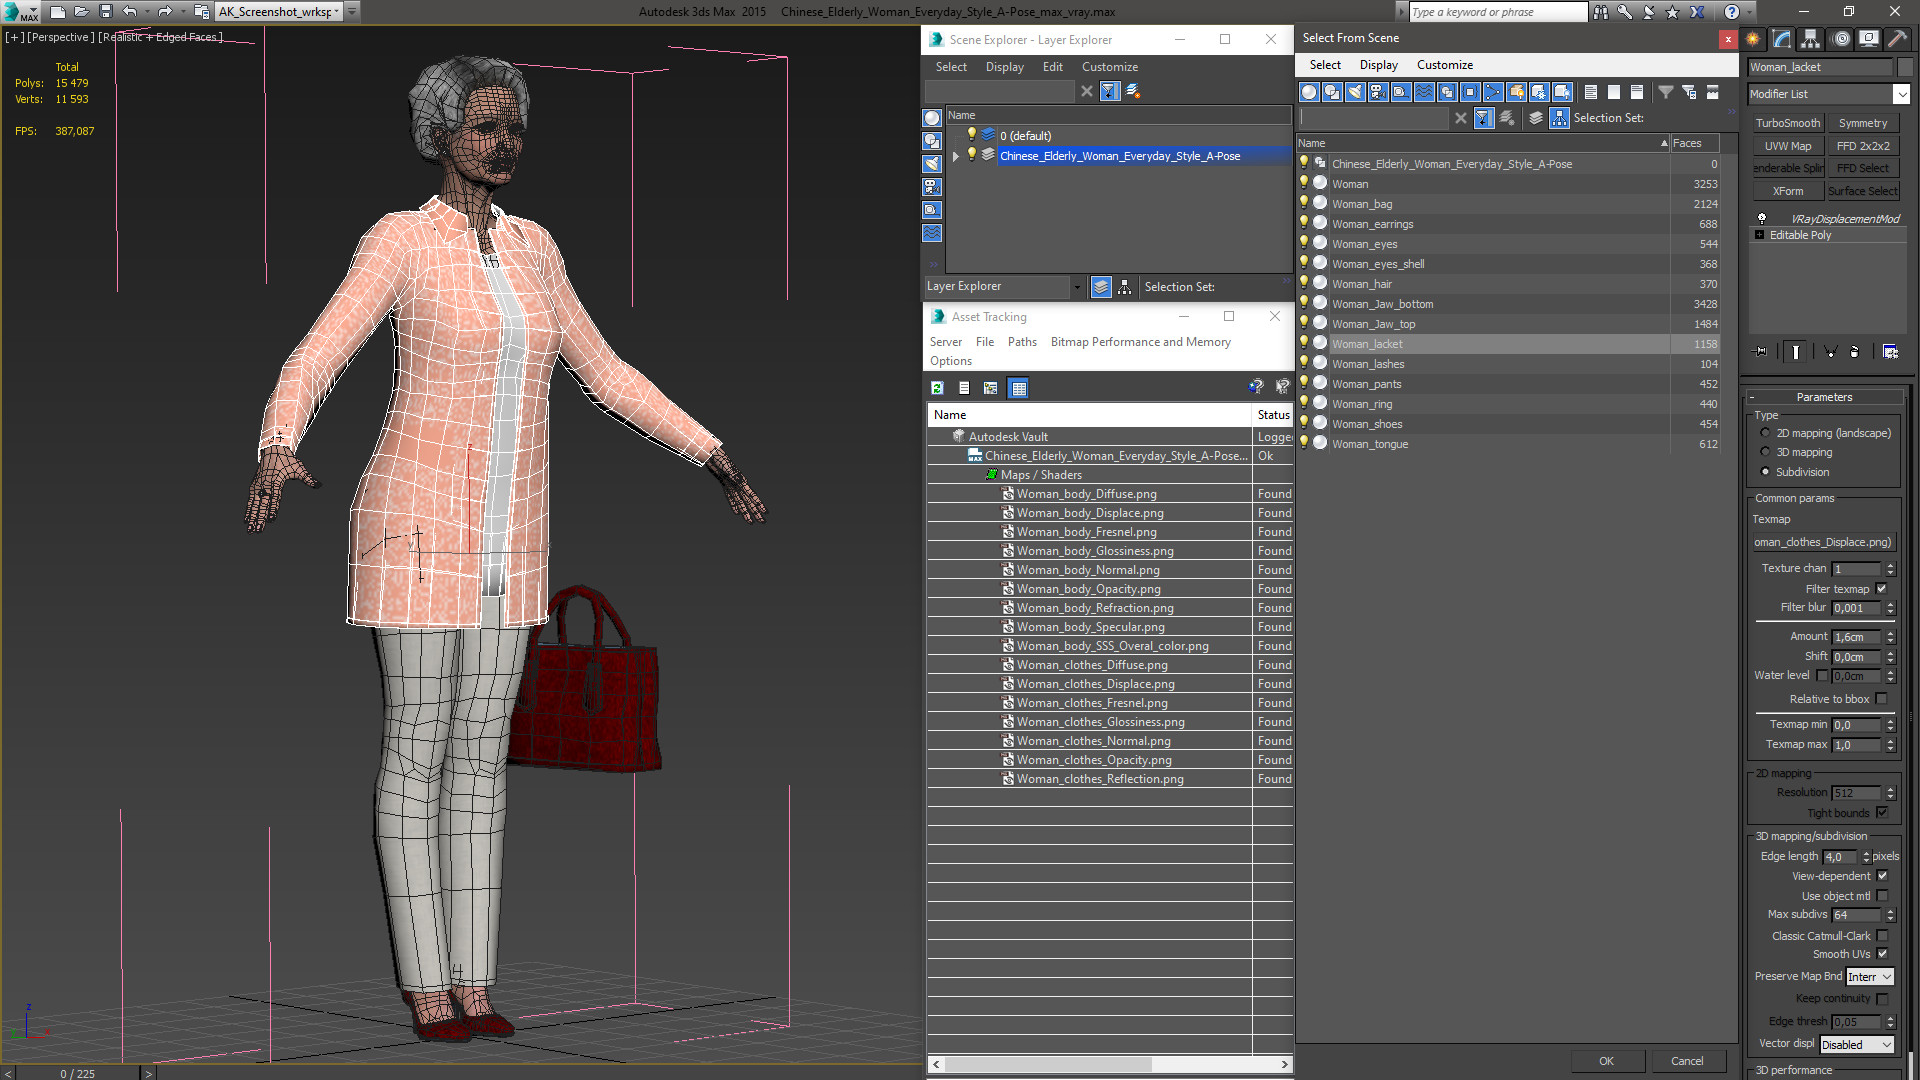Select 2D mapping (landscape) radio button
1920x1080 pixels.
coord(1765,433)
